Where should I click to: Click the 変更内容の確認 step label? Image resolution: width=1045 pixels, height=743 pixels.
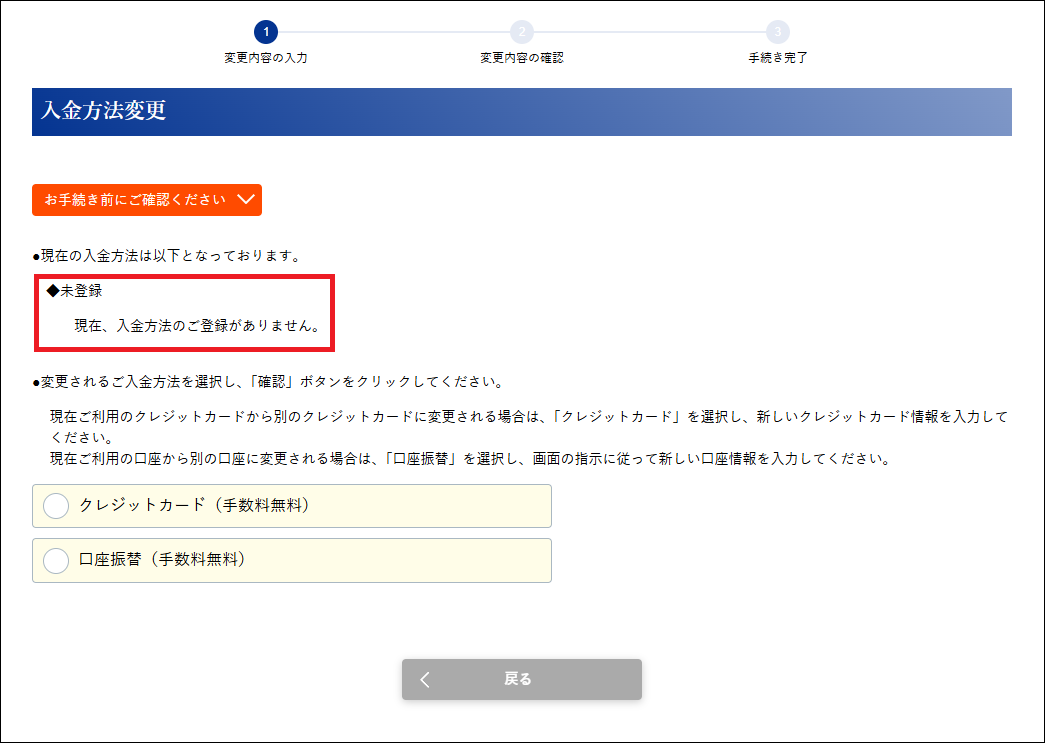tap(521, 58)
